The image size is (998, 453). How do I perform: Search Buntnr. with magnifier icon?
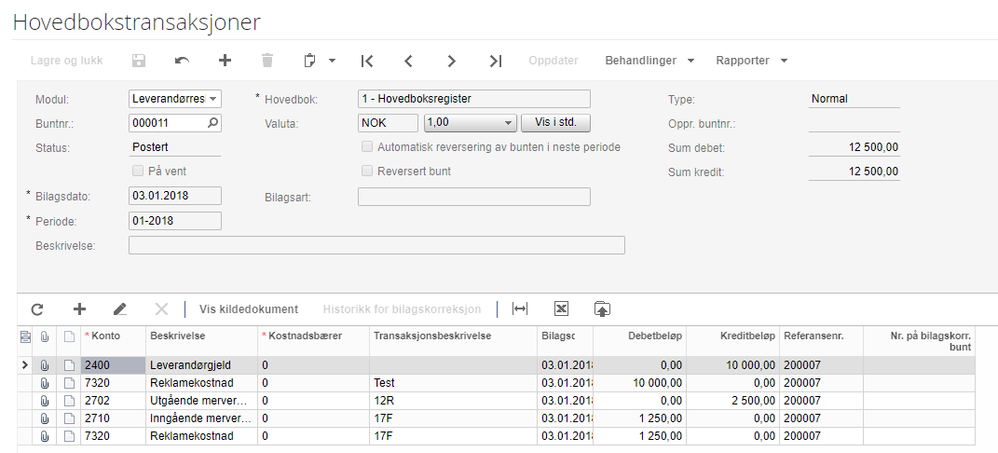(212, 123)
